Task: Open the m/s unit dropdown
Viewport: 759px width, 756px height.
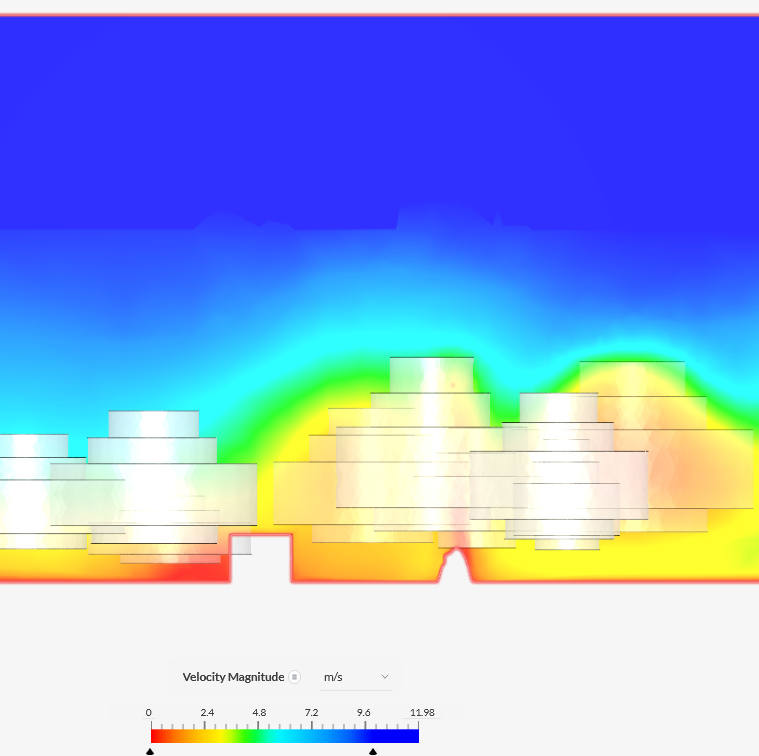Action: coord(356,677)
